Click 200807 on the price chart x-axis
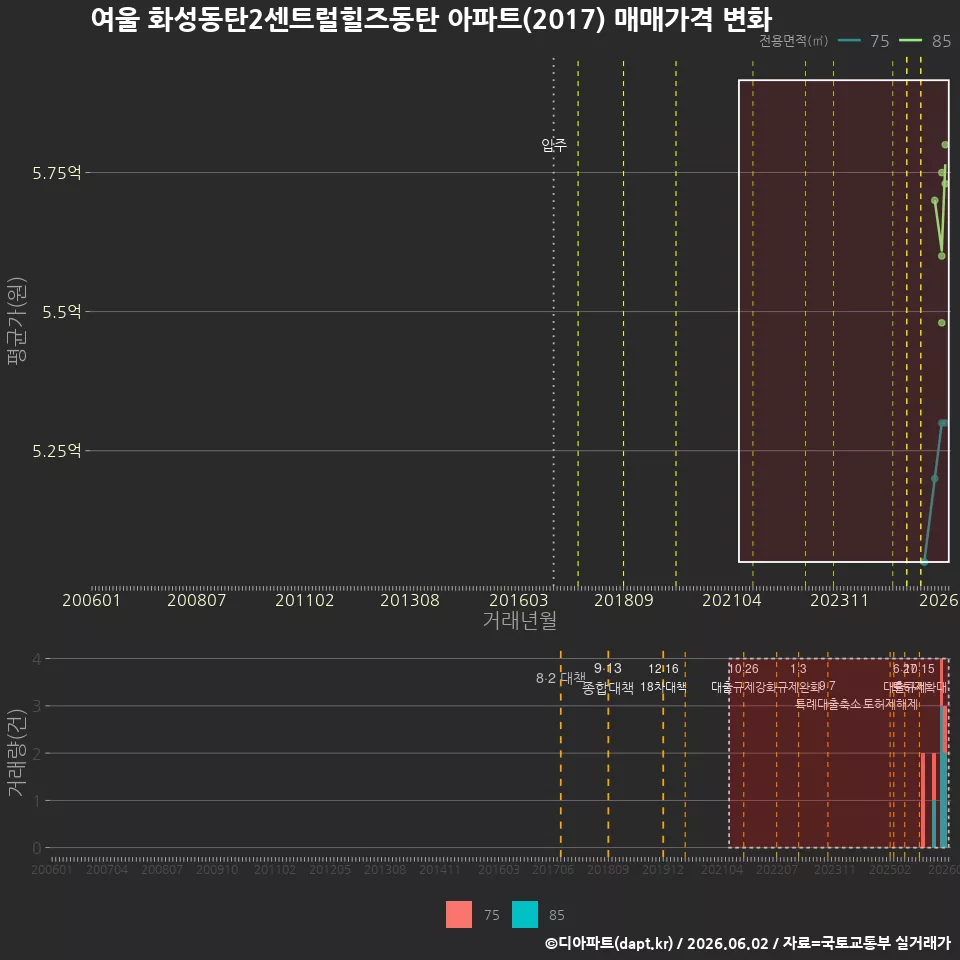This screenshot has height=960, width=960. pos(197,600)
